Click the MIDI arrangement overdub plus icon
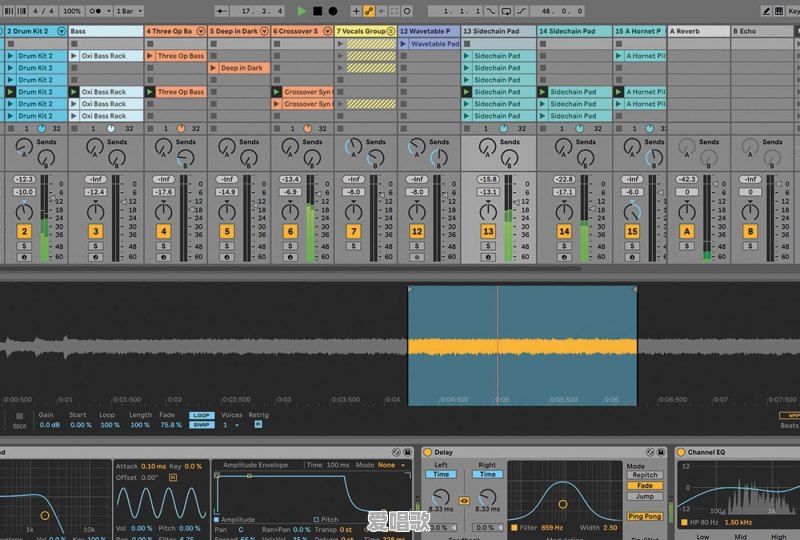 356,11
